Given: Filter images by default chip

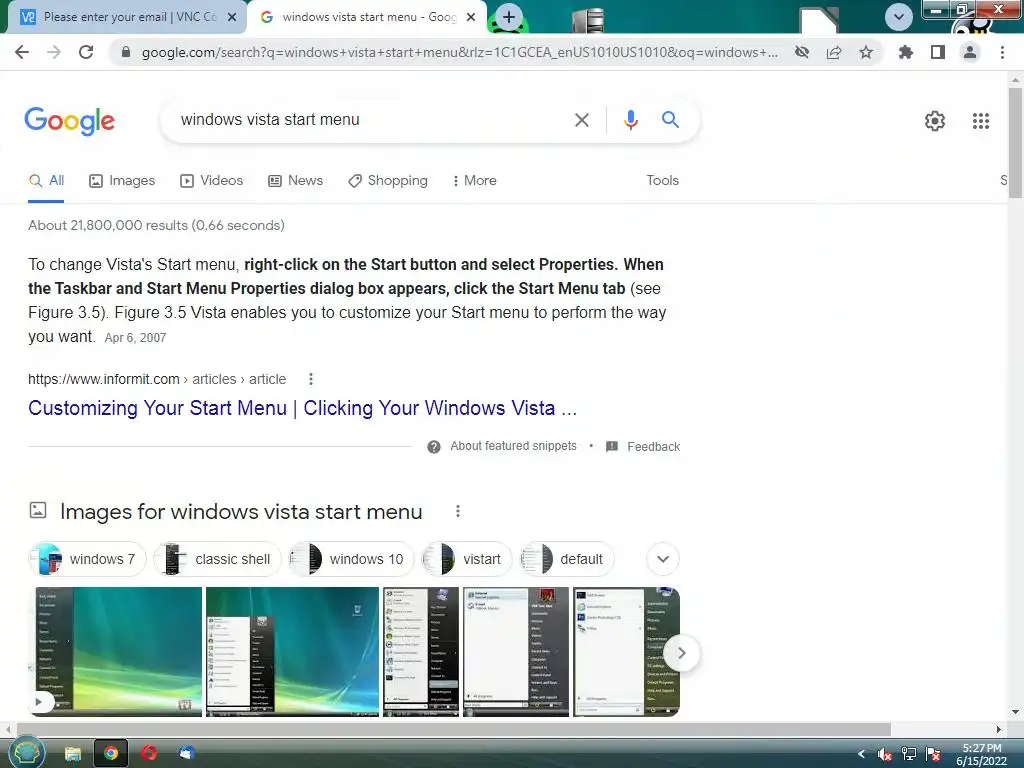Looking at the screenshot, I should pos(567,559).
